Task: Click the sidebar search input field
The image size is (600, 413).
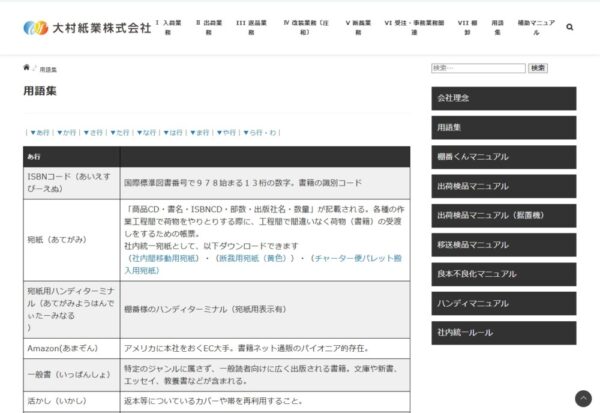Action: (x=478, y=68)
